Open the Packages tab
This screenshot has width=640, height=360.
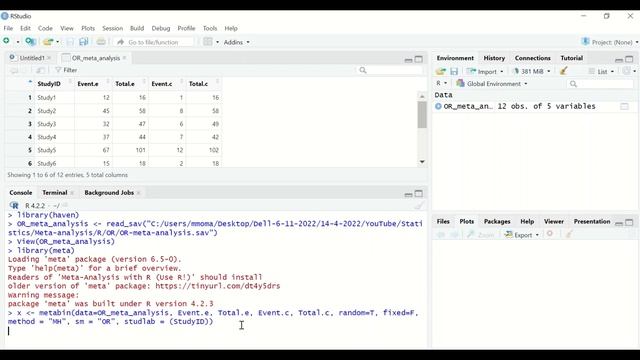pyautogui.click(x=497, y=222)
